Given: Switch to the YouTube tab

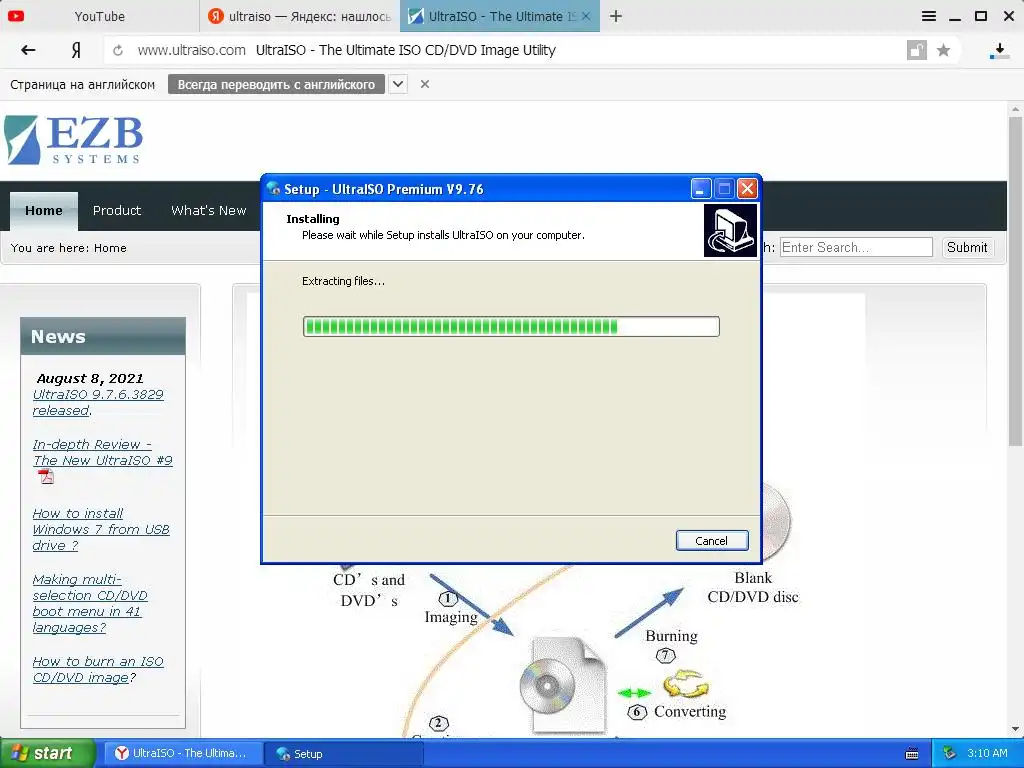Looking at the screenshot, I should click(x=99, y=16).
